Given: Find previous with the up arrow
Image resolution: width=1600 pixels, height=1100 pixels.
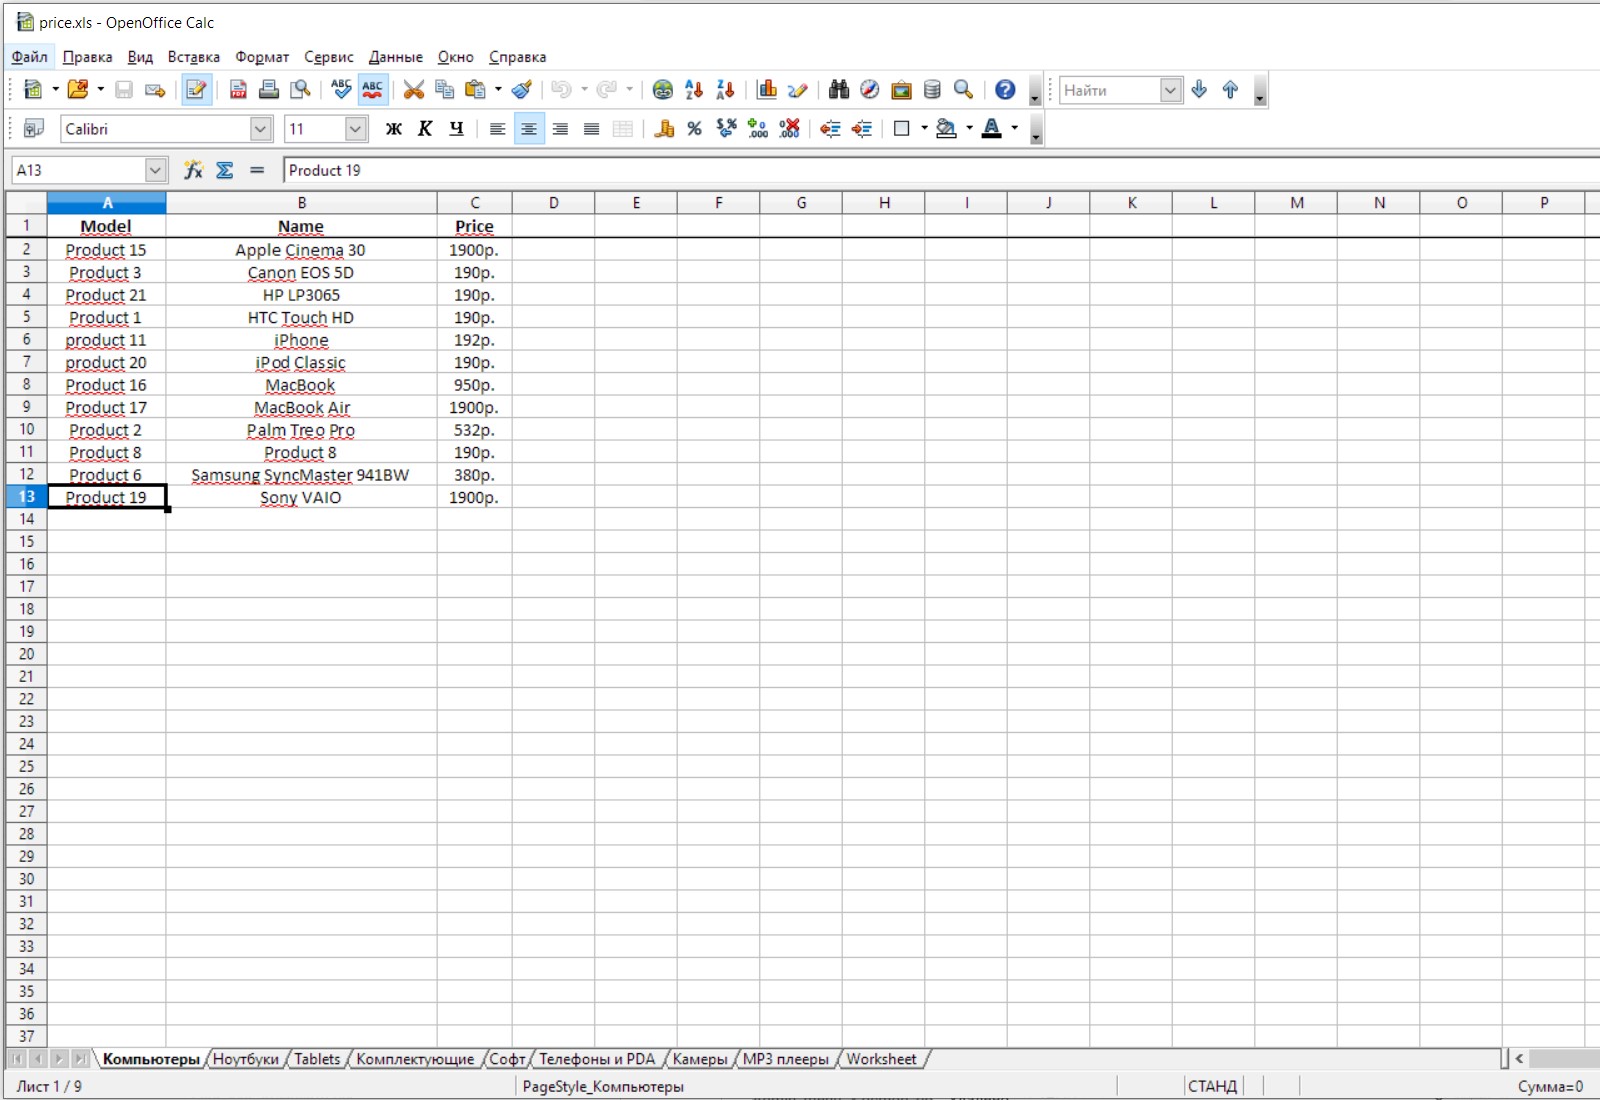Looking at the screenshot, I should pyautogui.click(x=1230, y=90).
